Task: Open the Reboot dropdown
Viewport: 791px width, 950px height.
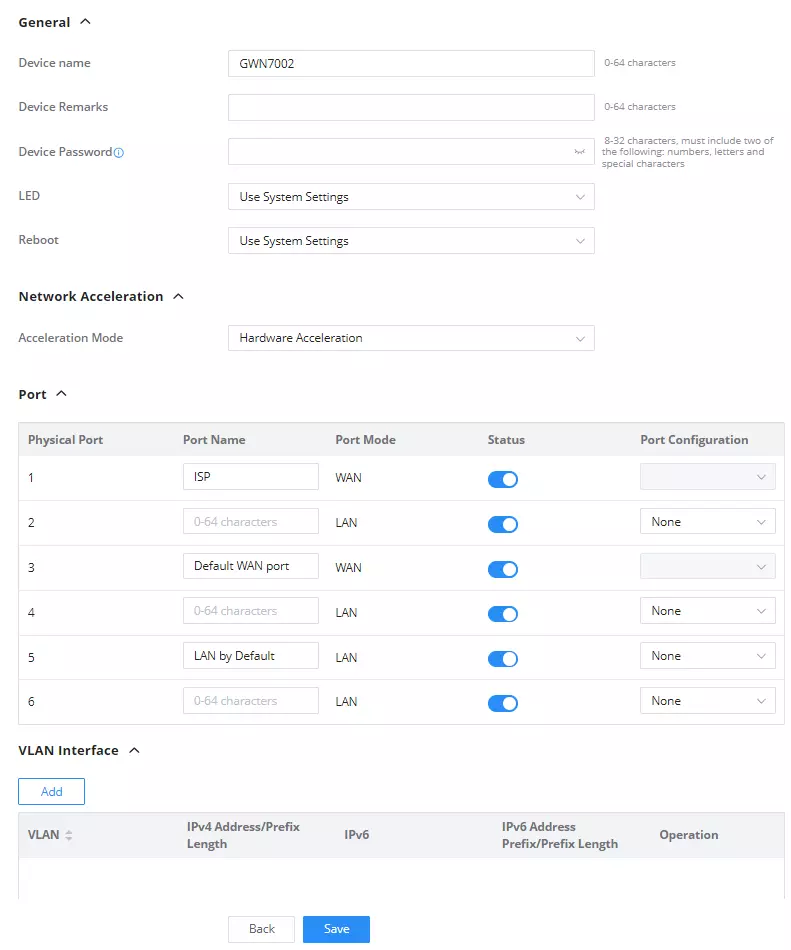Action: tap(411, 241)
